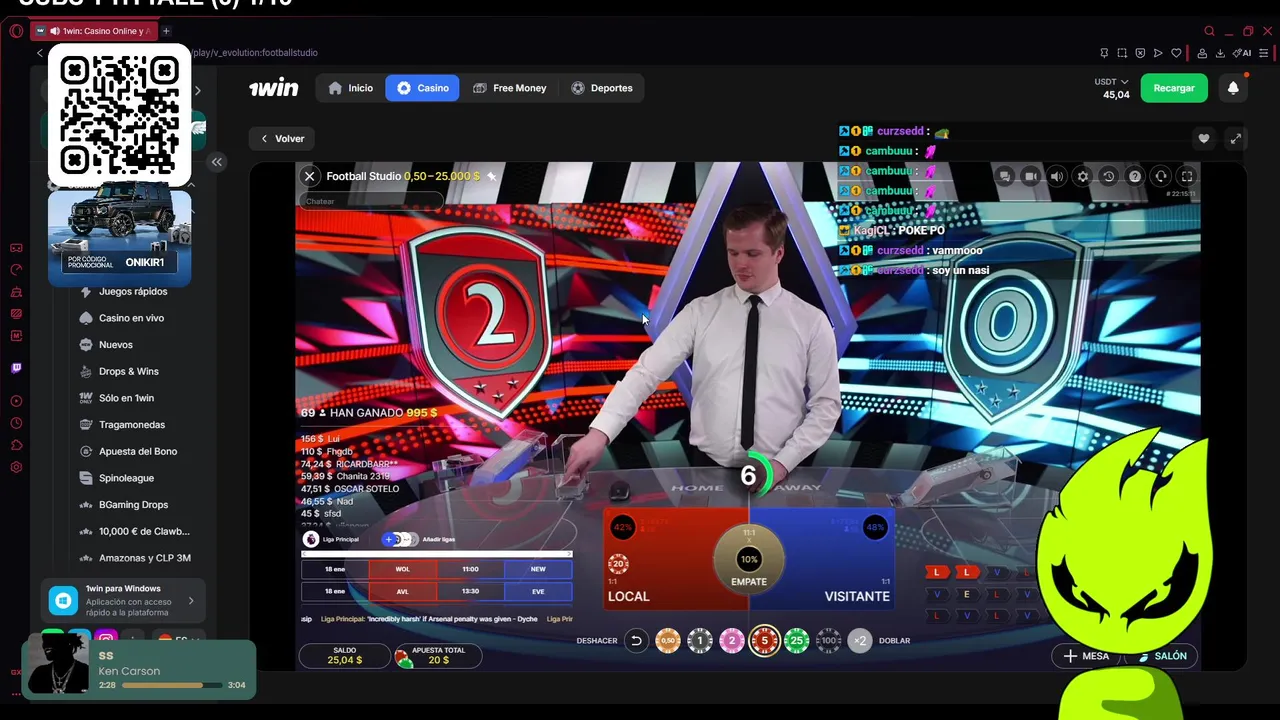
Task: Select the green 25 chip
Action: click(x=797, y=641)
